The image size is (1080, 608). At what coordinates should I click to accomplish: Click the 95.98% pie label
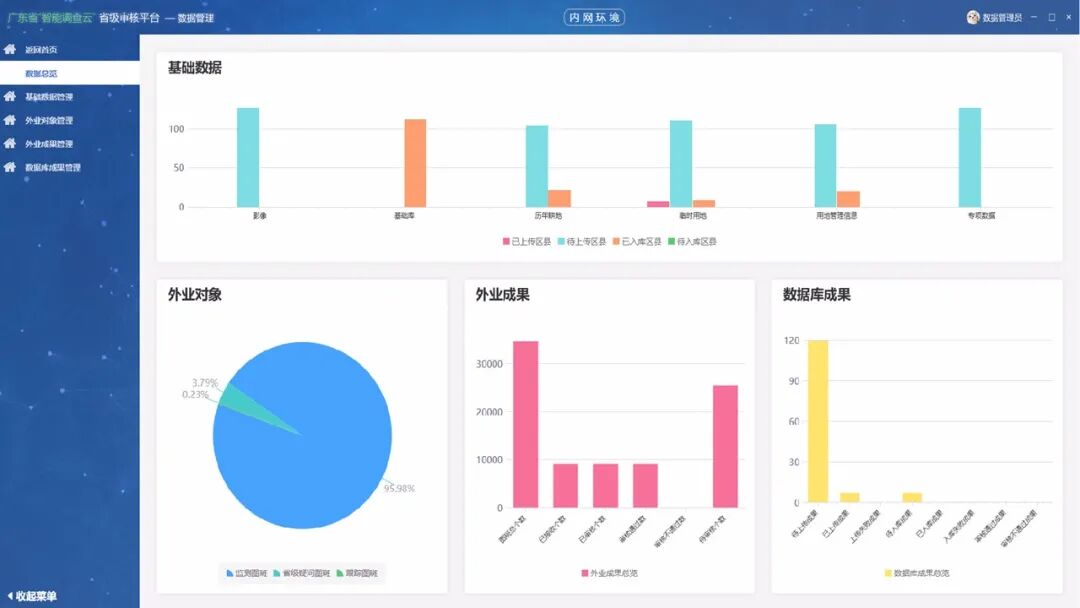click(399, 488)
